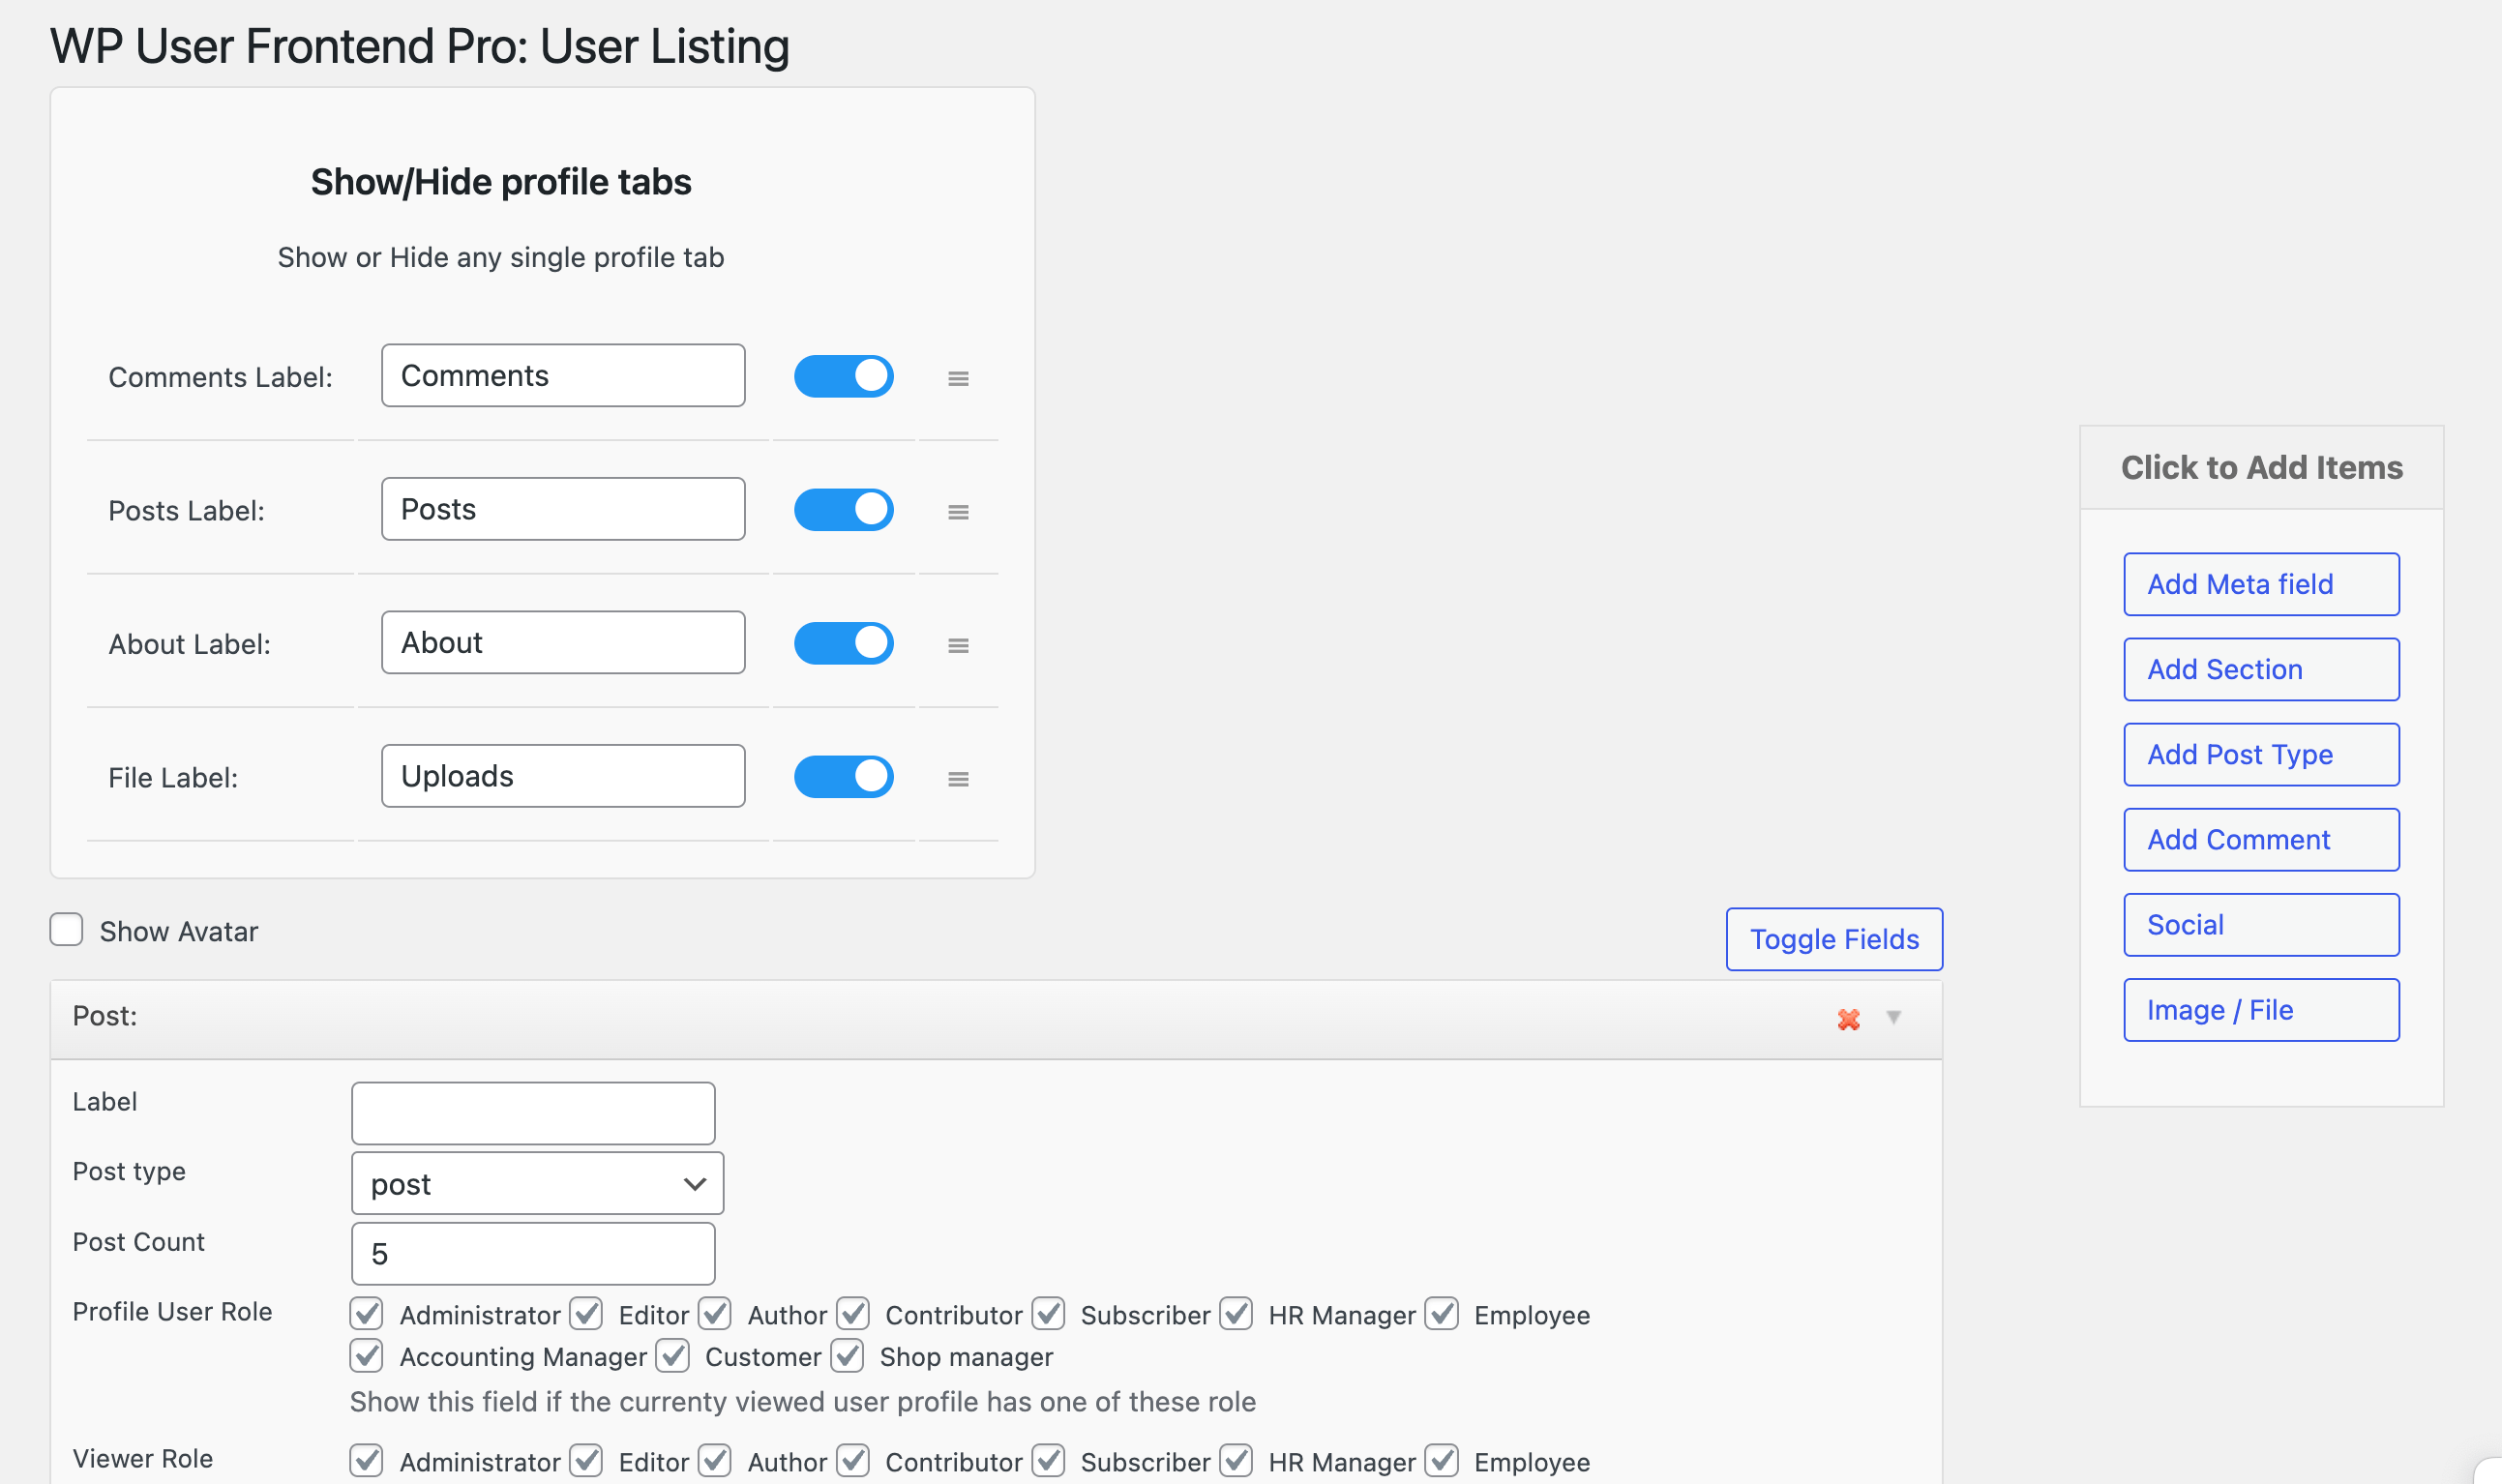The width and height of the screenshot is (2502, 1484).
Task: Uncheck Contributor in Profile User Role
Action: click(x=852, y=1314)
